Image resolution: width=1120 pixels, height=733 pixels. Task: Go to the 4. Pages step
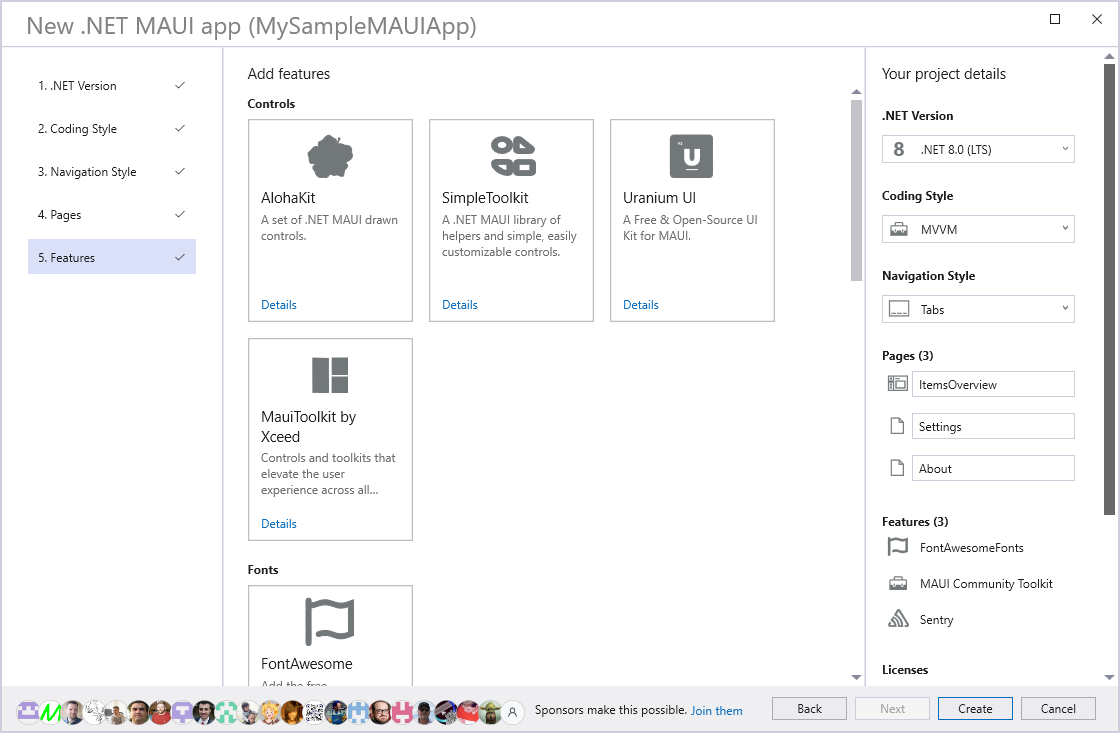111,215
